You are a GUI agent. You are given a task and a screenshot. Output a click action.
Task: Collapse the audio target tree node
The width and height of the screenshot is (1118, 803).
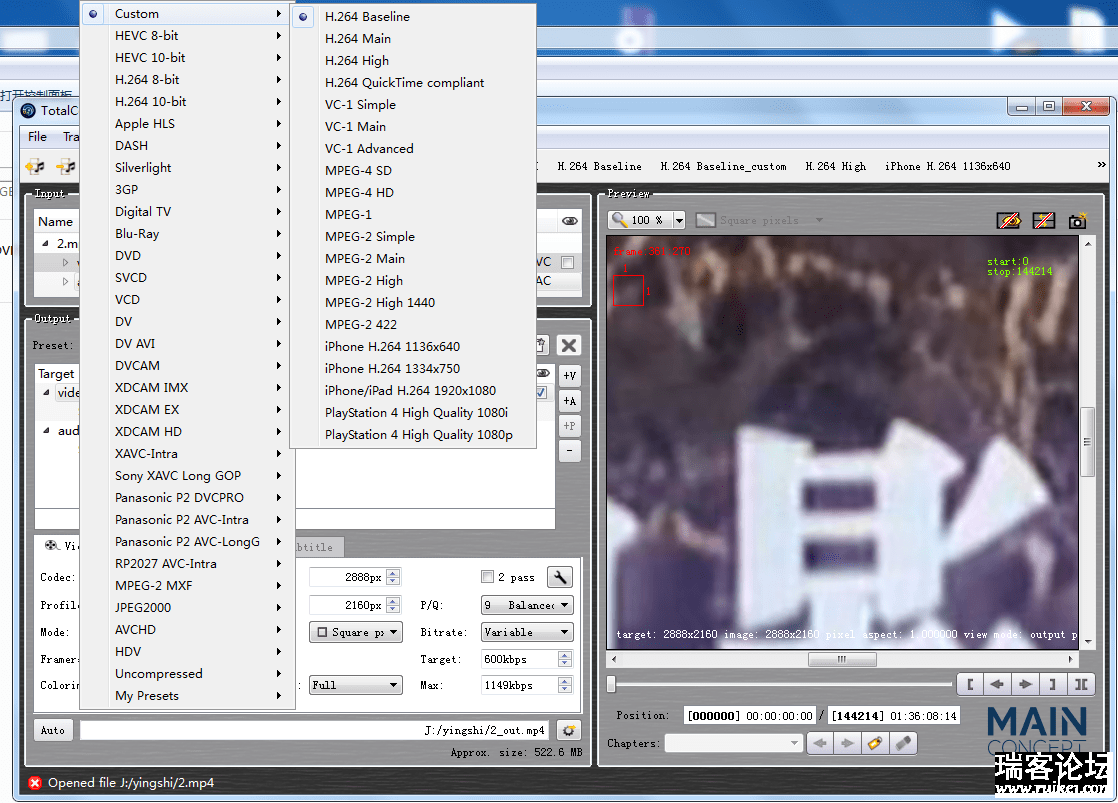(x=46, y=431)
